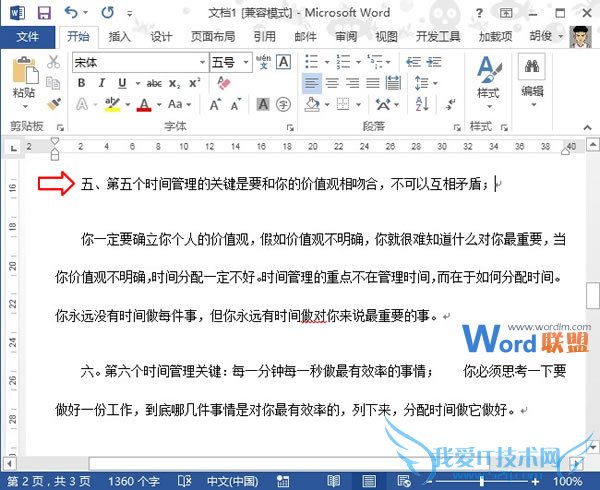Switch to the 引用 References tab
The width and height of the screenshot is (600, 490).
tap(264, 37)
